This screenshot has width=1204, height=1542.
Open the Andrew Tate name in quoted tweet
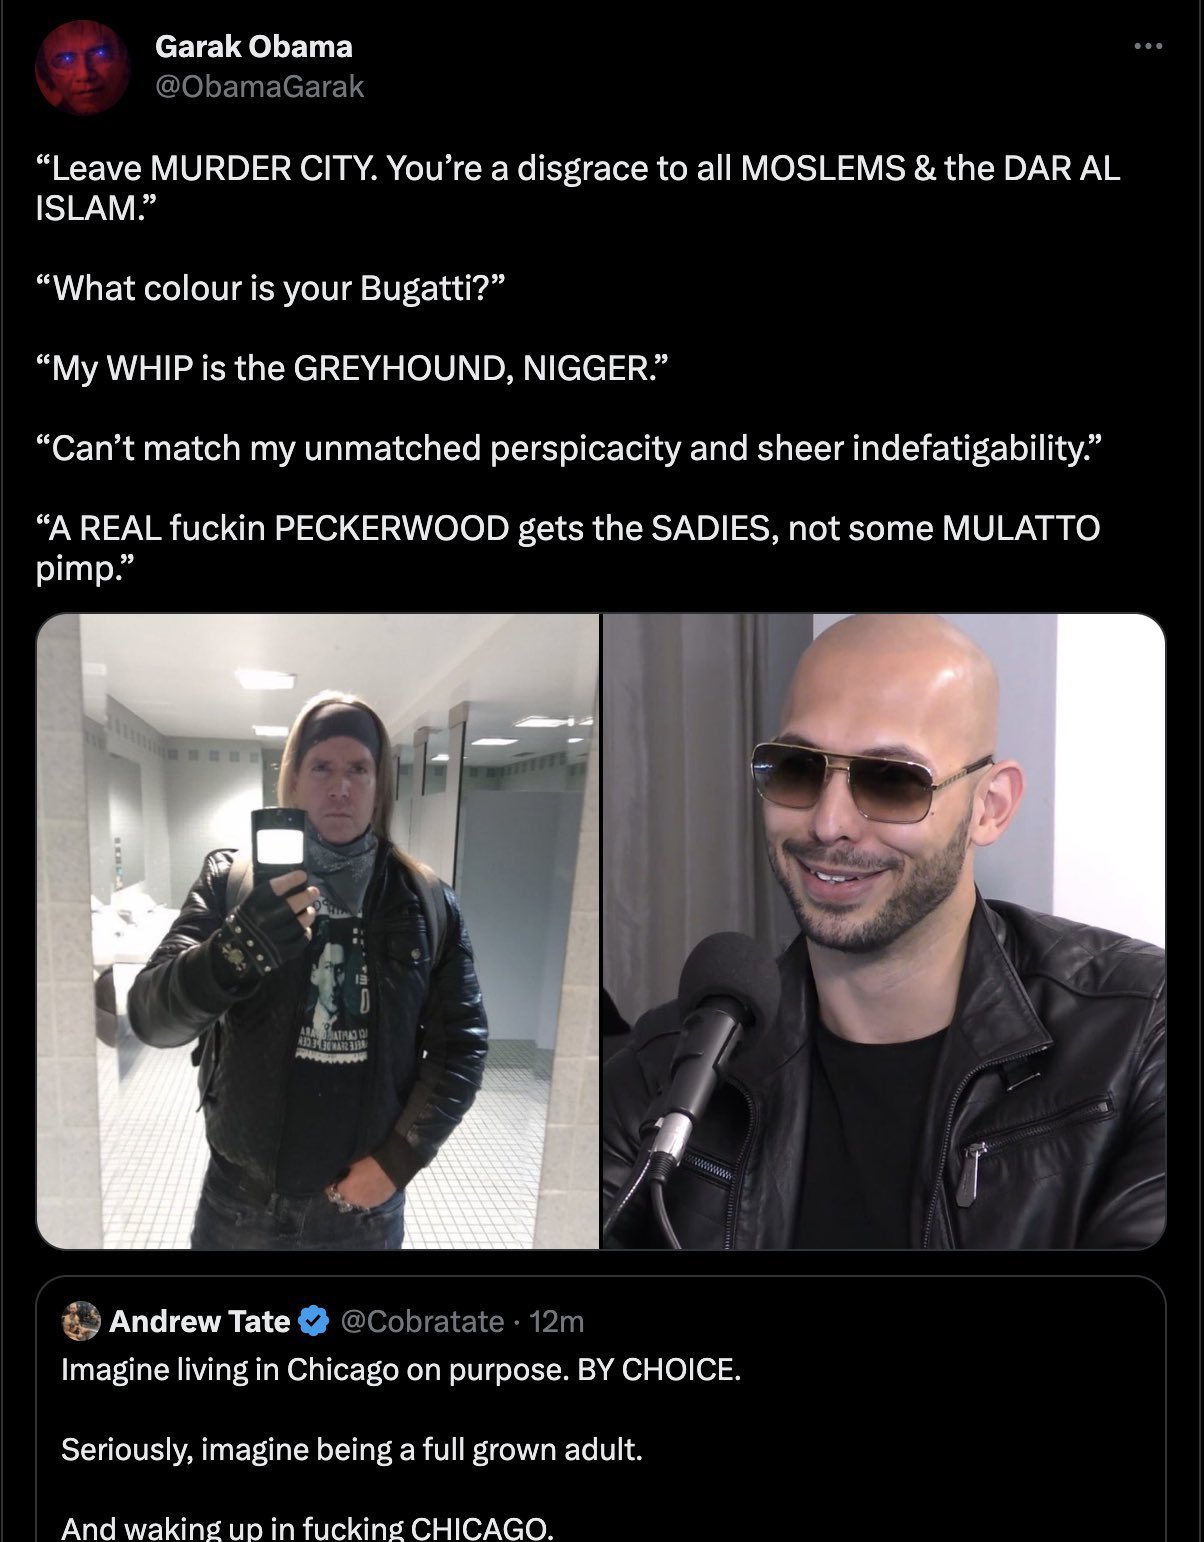point(200,1321)
